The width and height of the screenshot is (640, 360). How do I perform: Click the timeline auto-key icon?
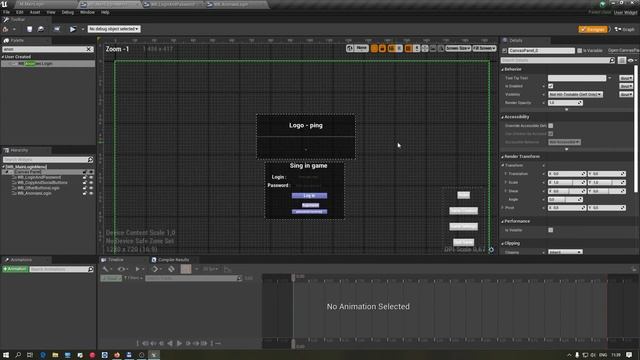[x=171, y=269]
